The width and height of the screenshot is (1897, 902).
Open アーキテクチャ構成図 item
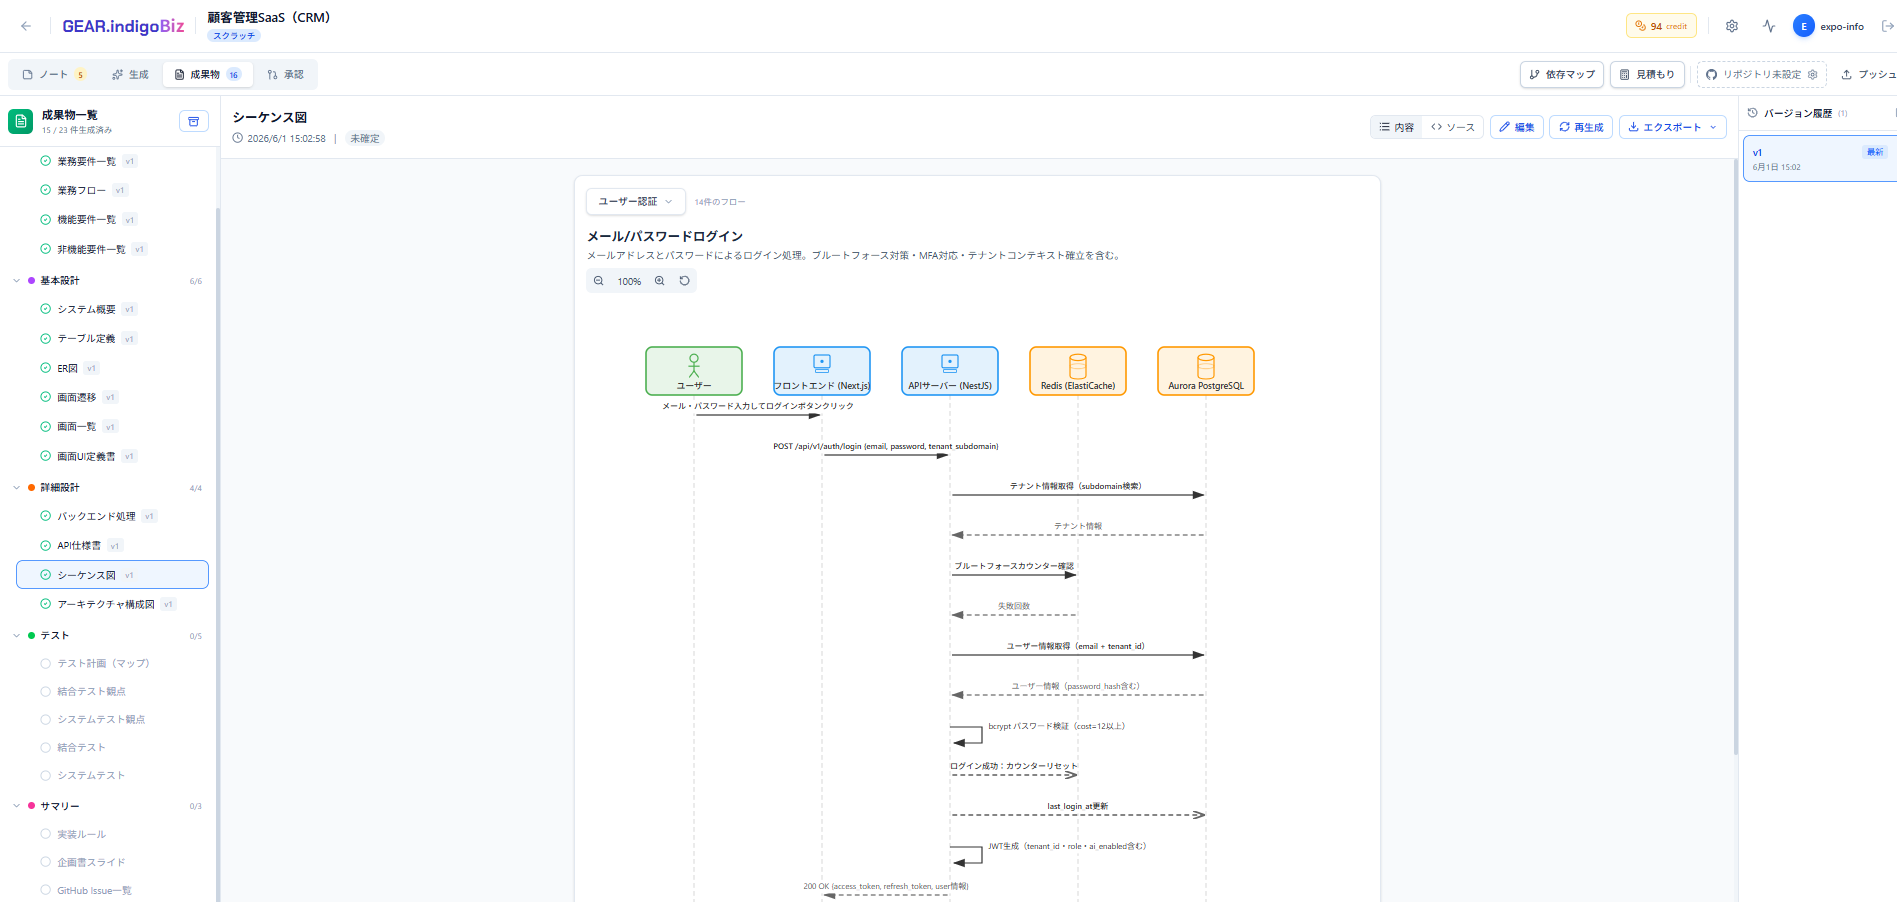[x=112, y=604]
